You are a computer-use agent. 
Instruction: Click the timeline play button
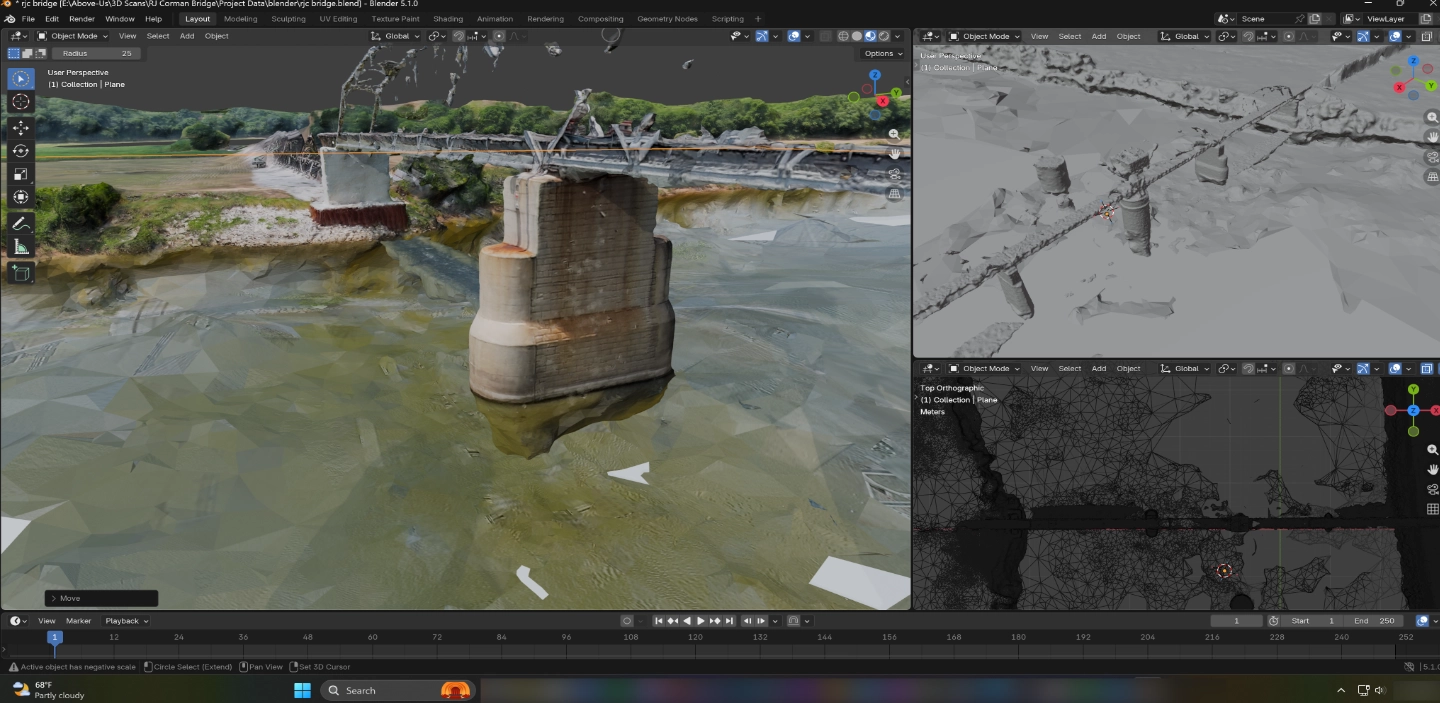click(x=701, y=621)
